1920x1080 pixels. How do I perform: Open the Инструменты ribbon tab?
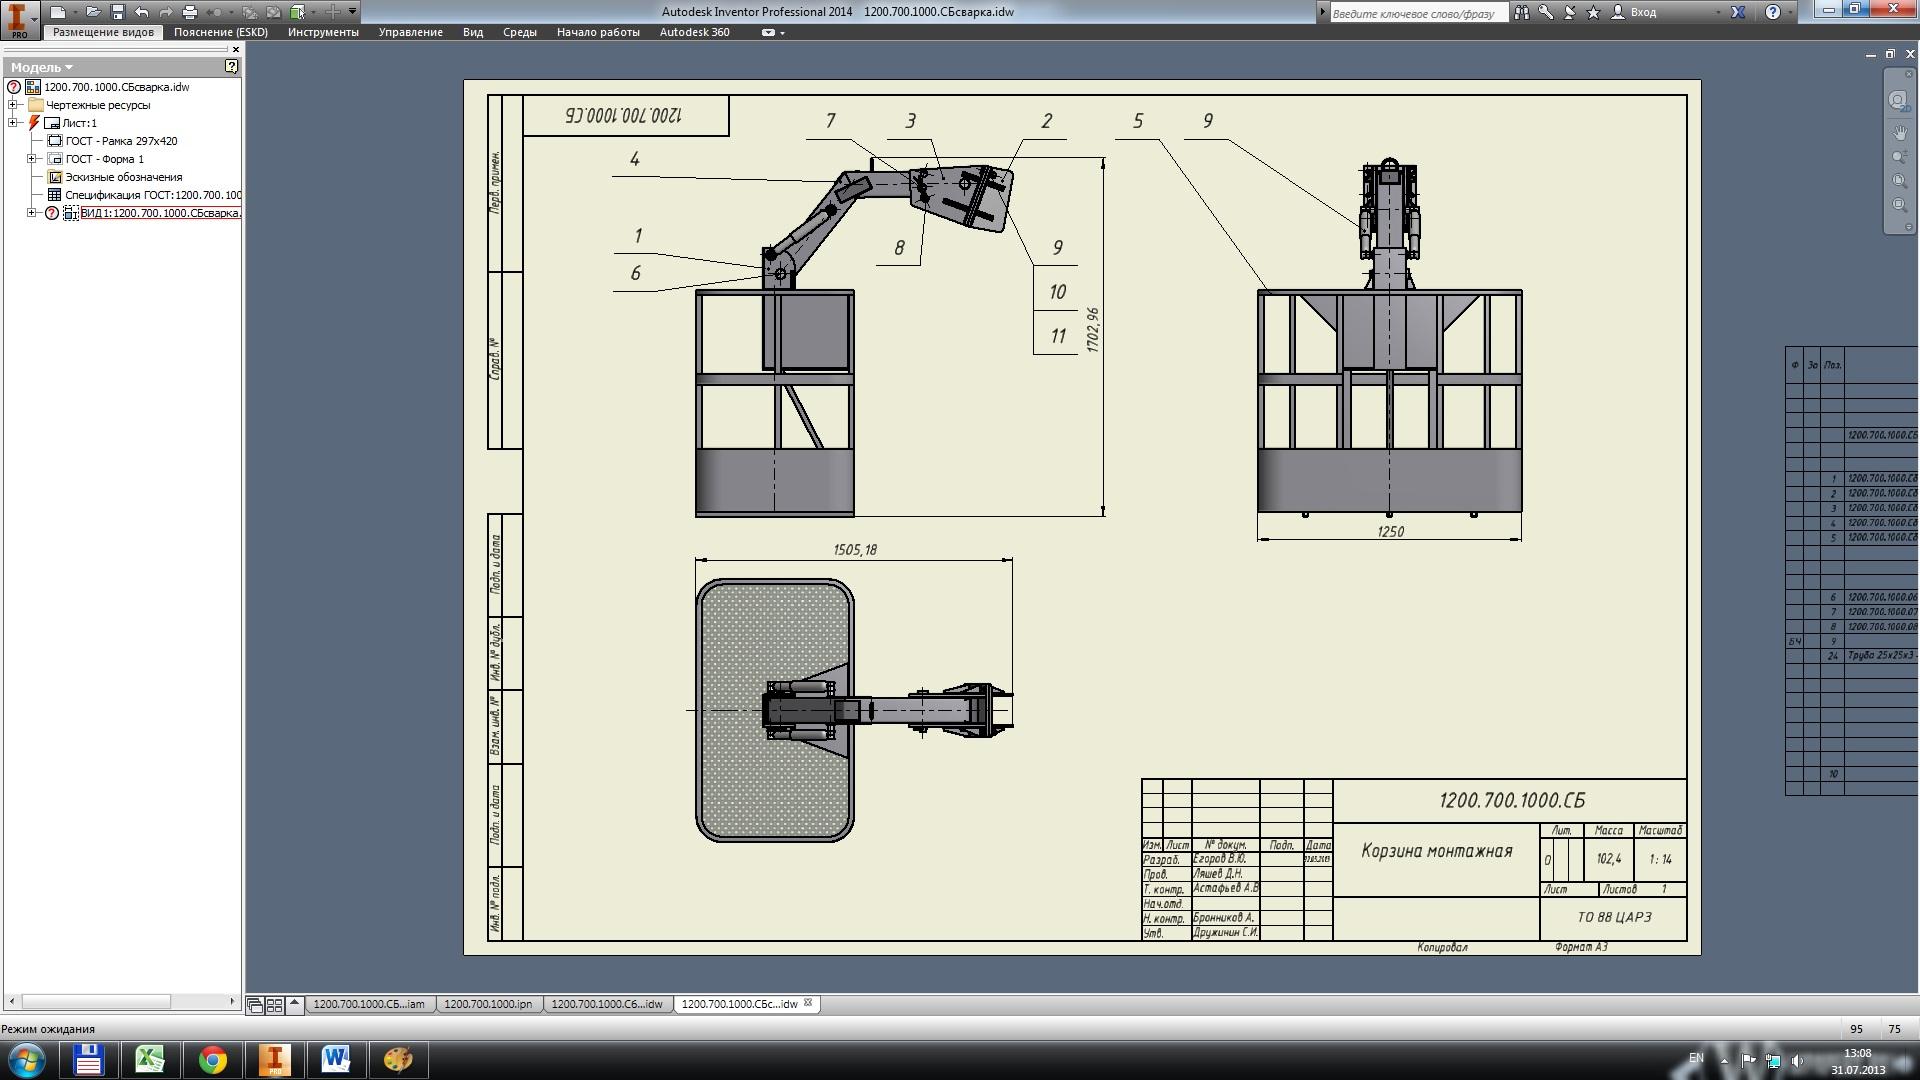(323, 32)
